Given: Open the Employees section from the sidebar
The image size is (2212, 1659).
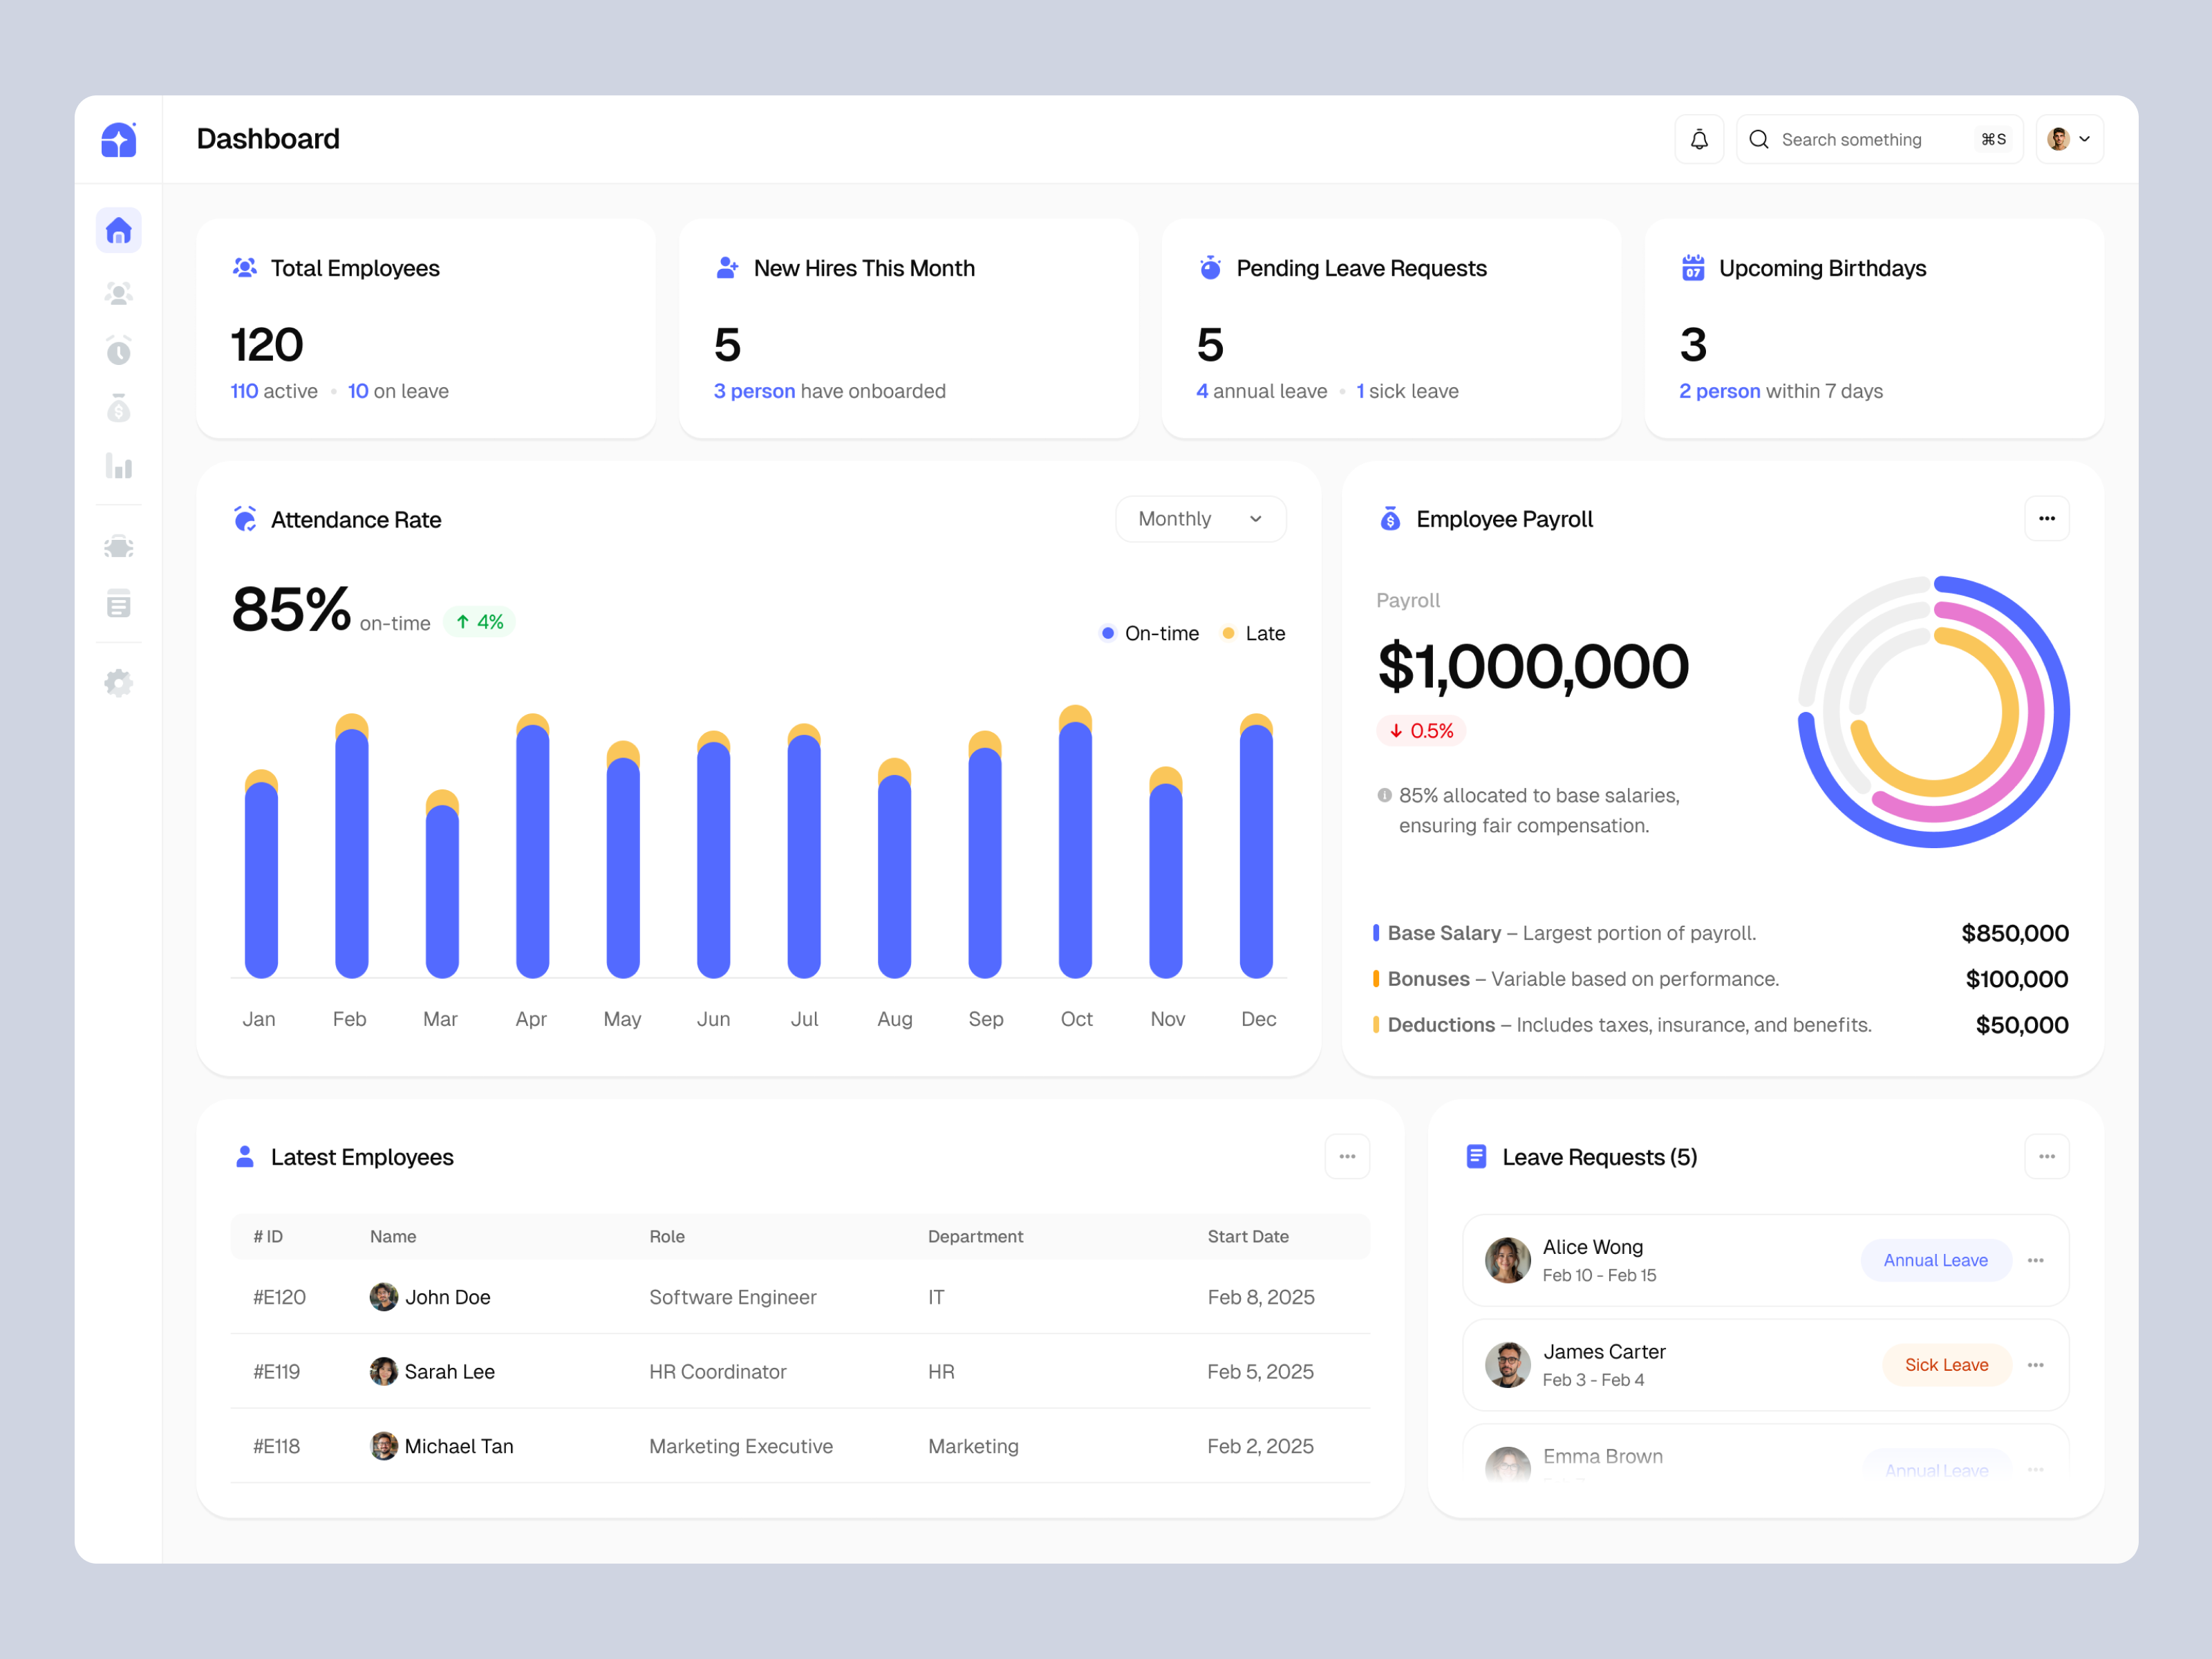Looking at the screenshot, I should 119,292.
